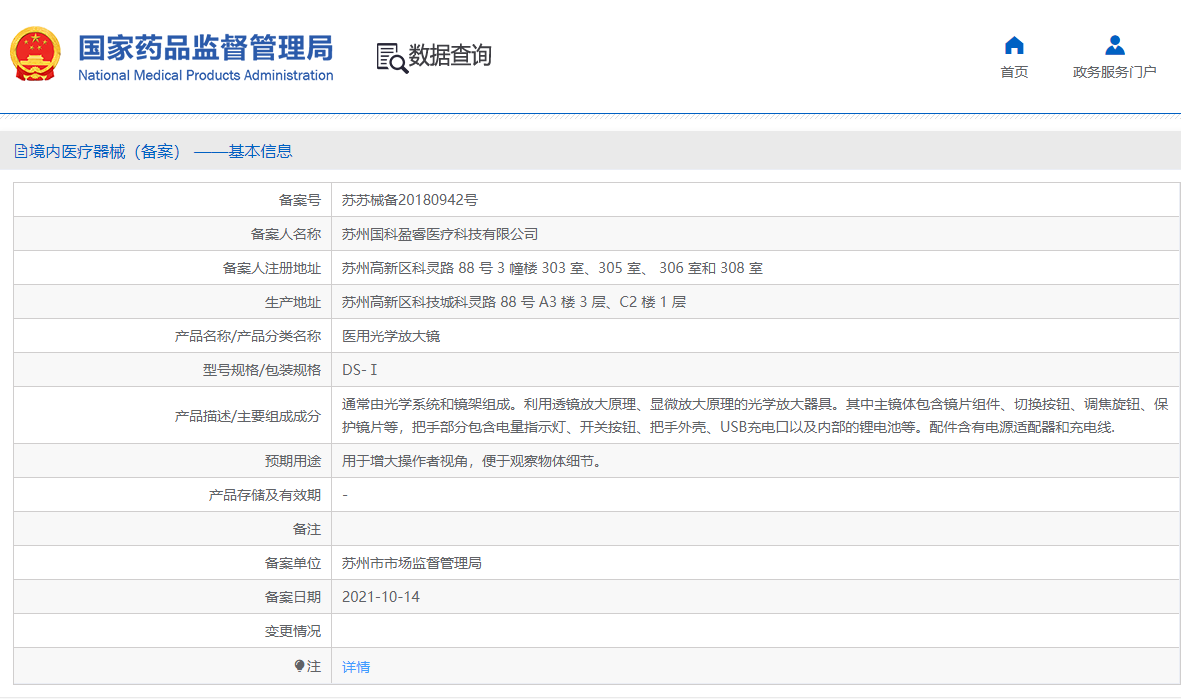Click the national emblem logo

[x=35, y=55]
